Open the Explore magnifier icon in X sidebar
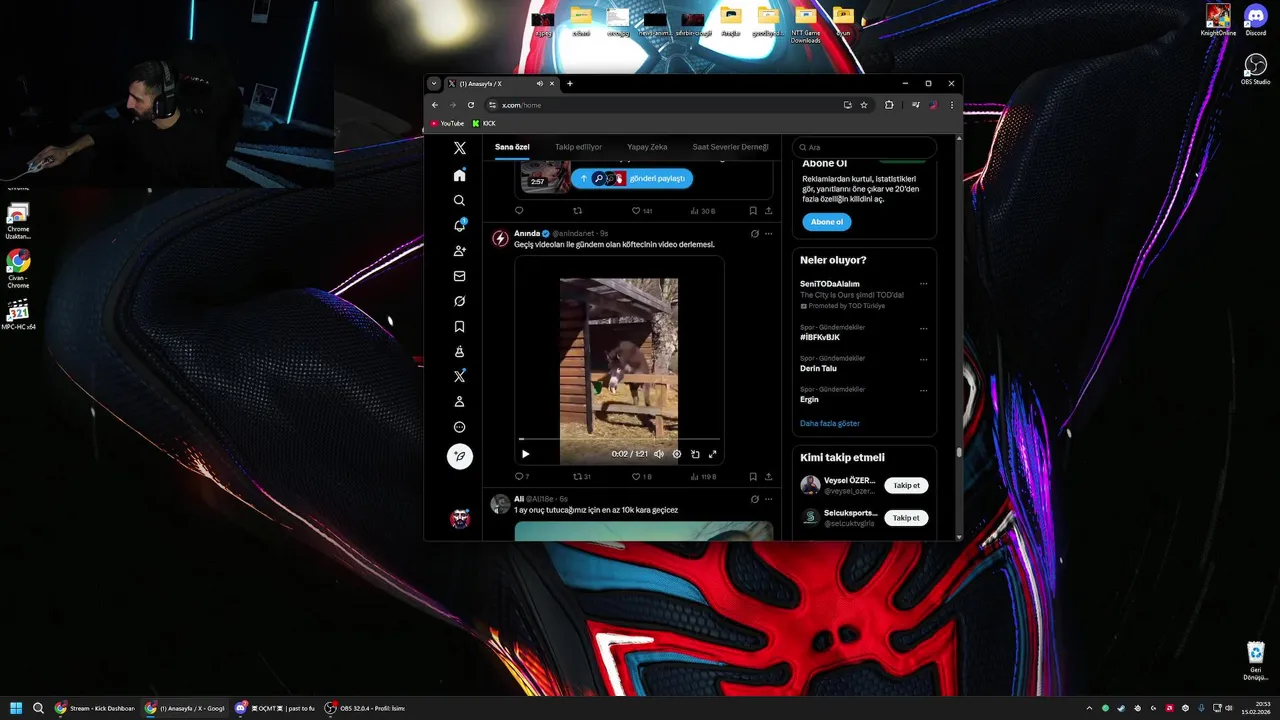This screenshot has width=1280, height=720. 459,200
